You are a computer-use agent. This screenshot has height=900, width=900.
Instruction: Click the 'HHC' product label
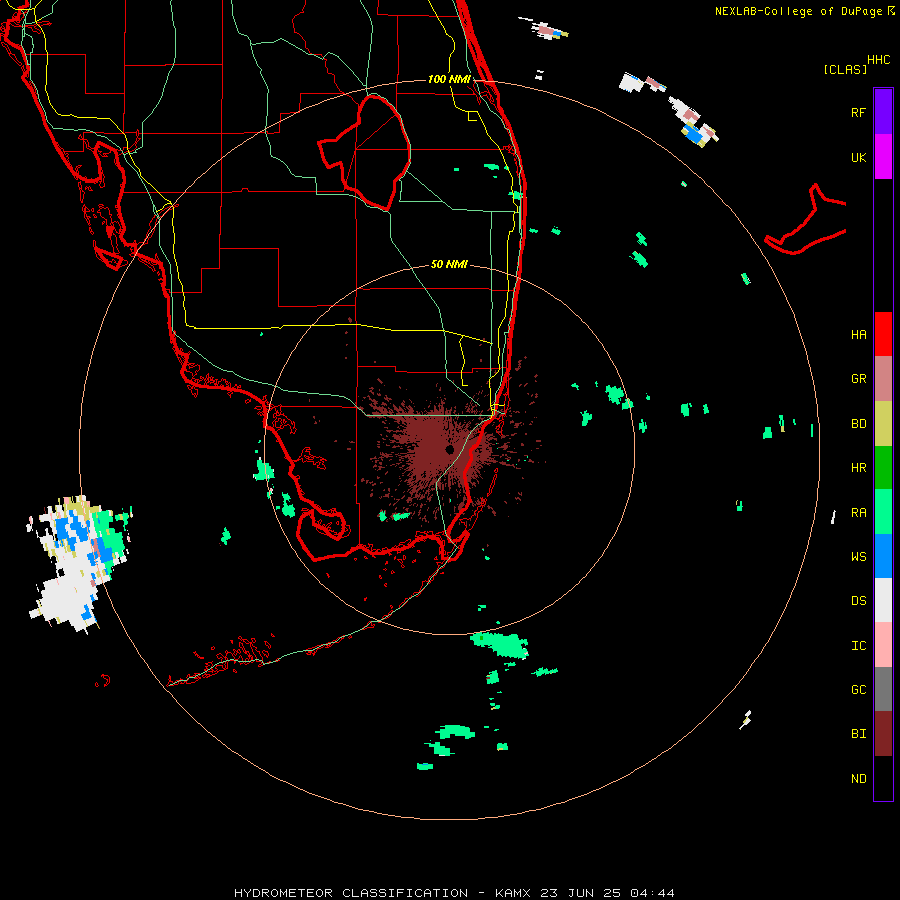click(x=878, y=60)
